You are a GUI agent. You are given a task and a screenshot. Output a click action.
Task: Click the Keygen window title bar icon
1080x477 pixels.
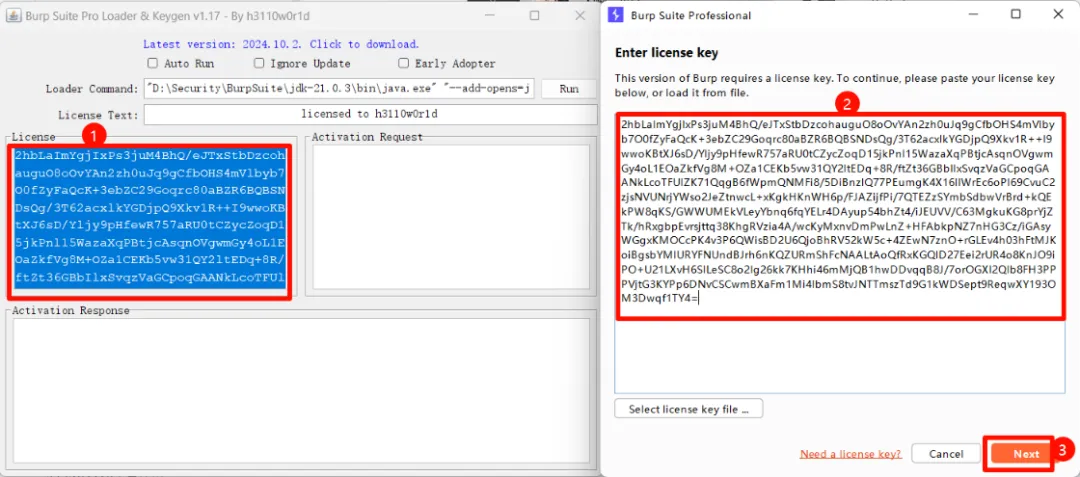coord(12,16)
